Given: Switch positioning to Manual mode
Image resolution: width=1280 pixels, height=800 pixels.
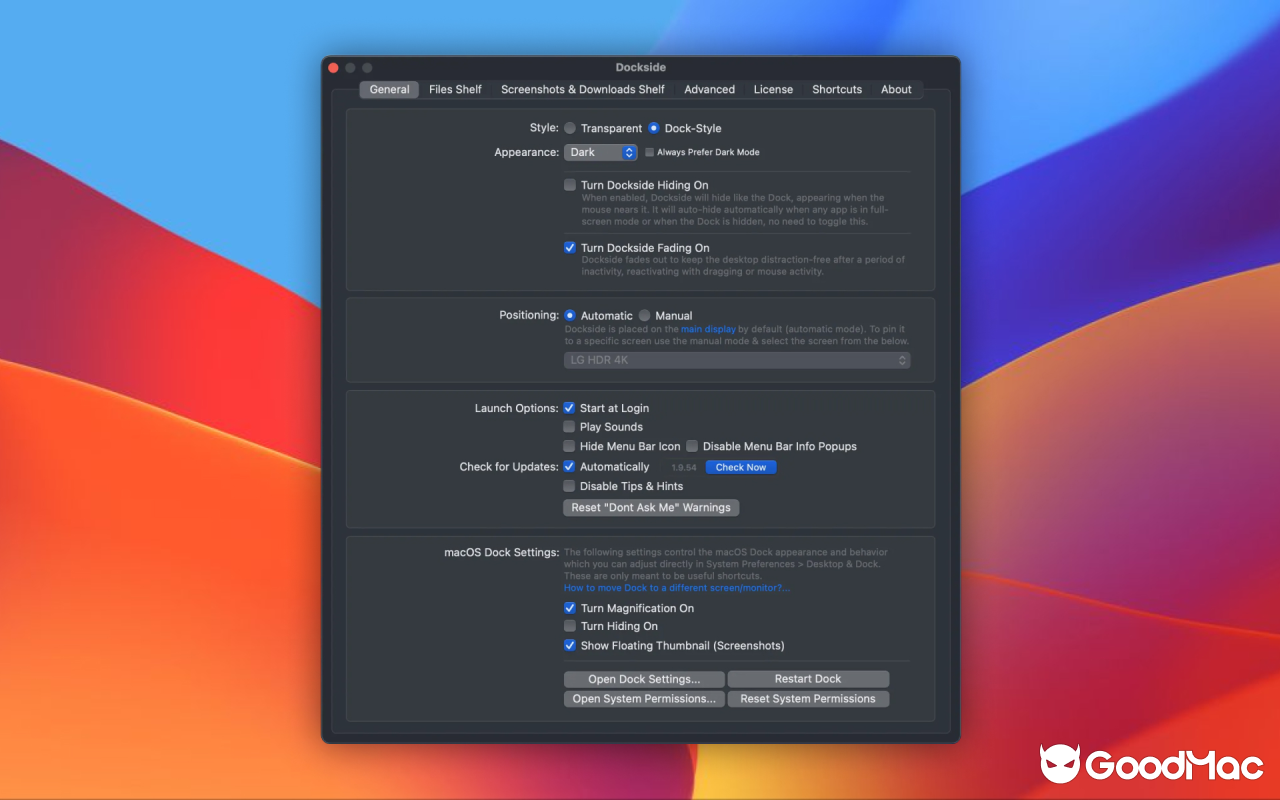Looking at the screenshot, I should (x=645, y=314).
